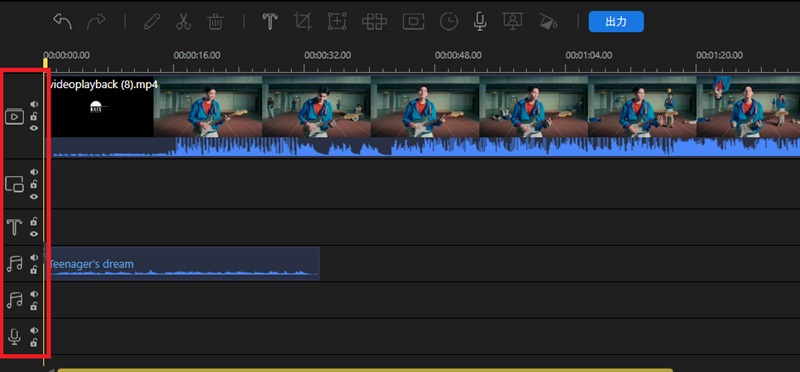Click ruler at 00:01:04.00 mark
800x372 pixels.
pyautogui.click(x=589, y=55)
